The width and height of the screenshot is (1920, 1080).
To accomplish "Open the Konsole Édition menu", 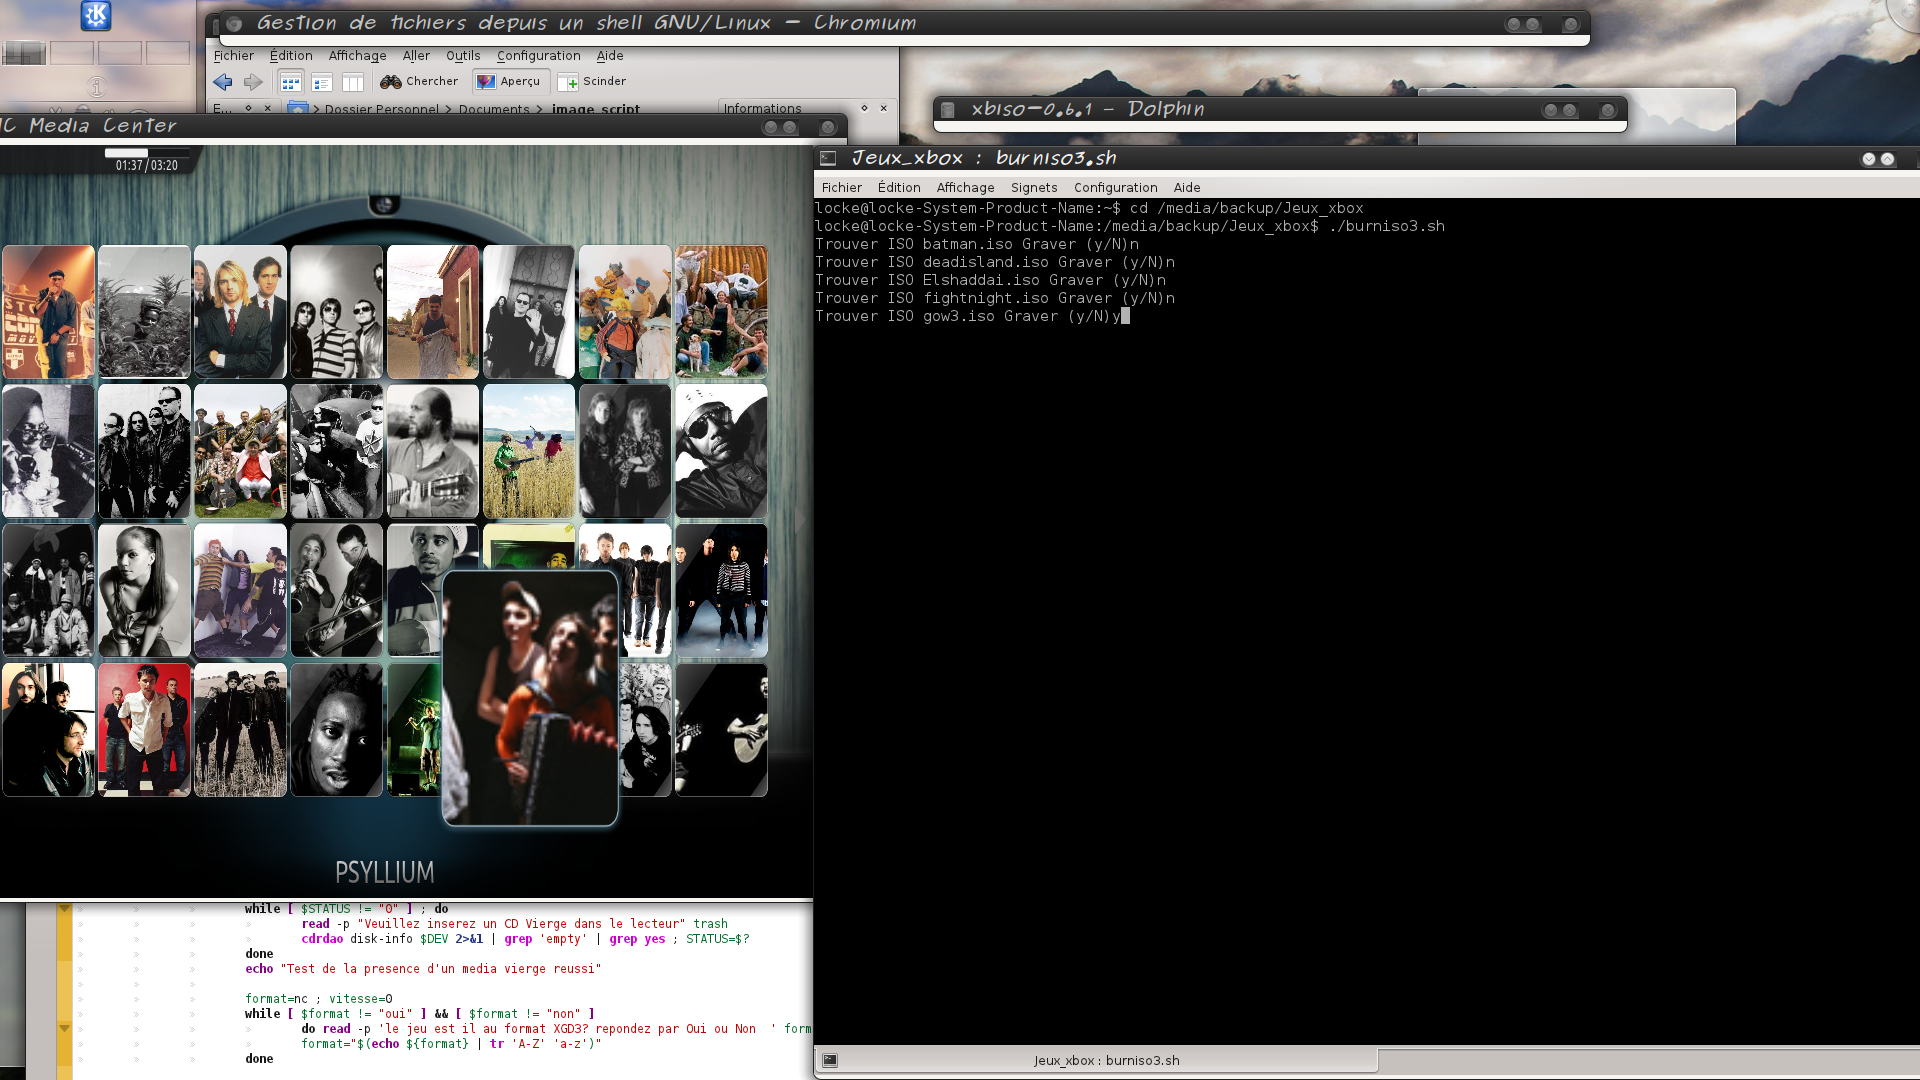I will (899, 187).
